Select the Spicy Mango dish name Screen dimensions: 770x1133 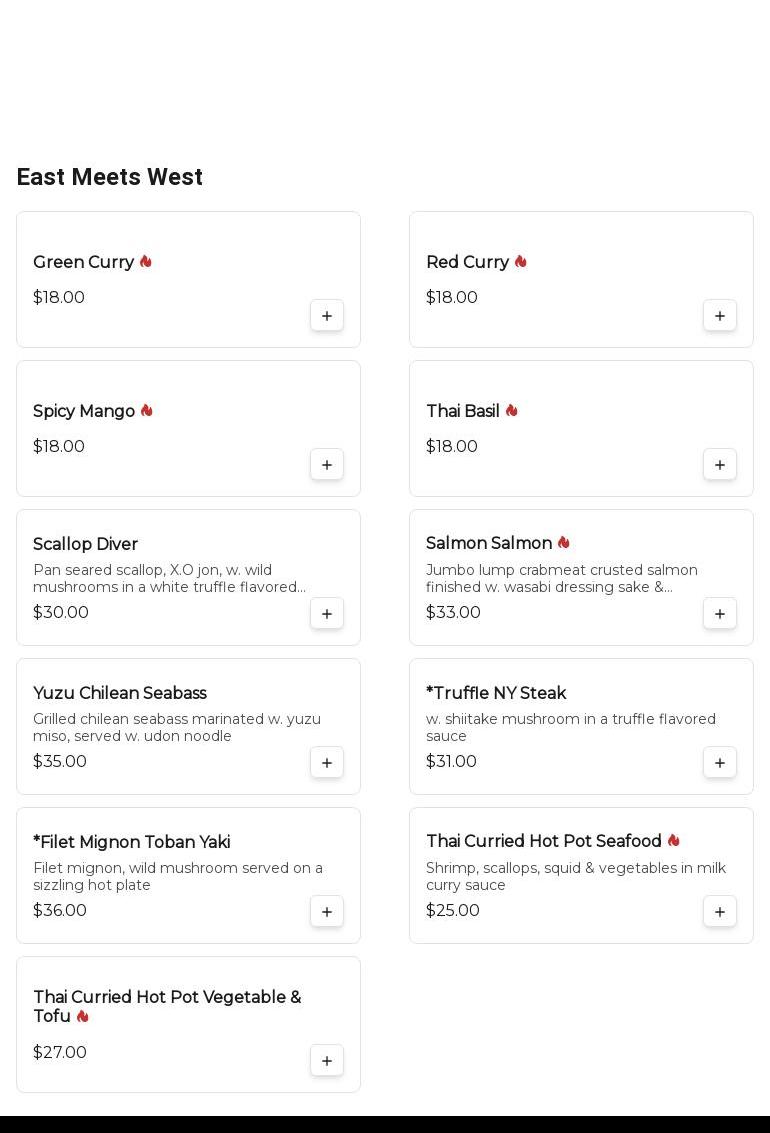(x=84, y=411)
